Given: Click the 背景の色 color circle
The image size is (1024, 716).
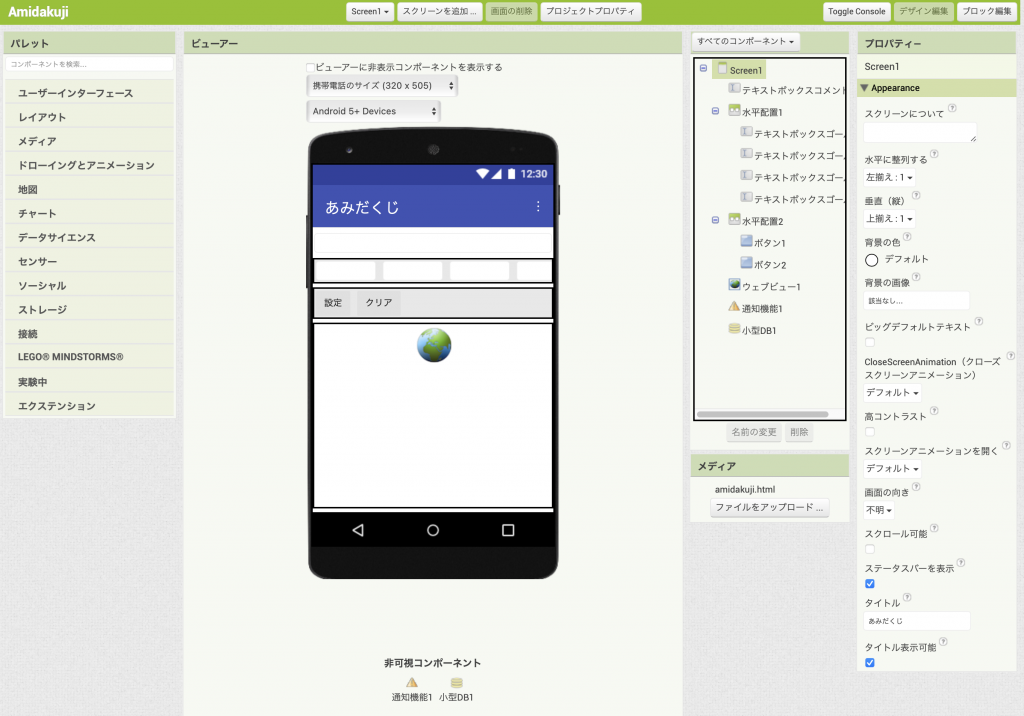Looking at the screenshot, I should [871, 259].
